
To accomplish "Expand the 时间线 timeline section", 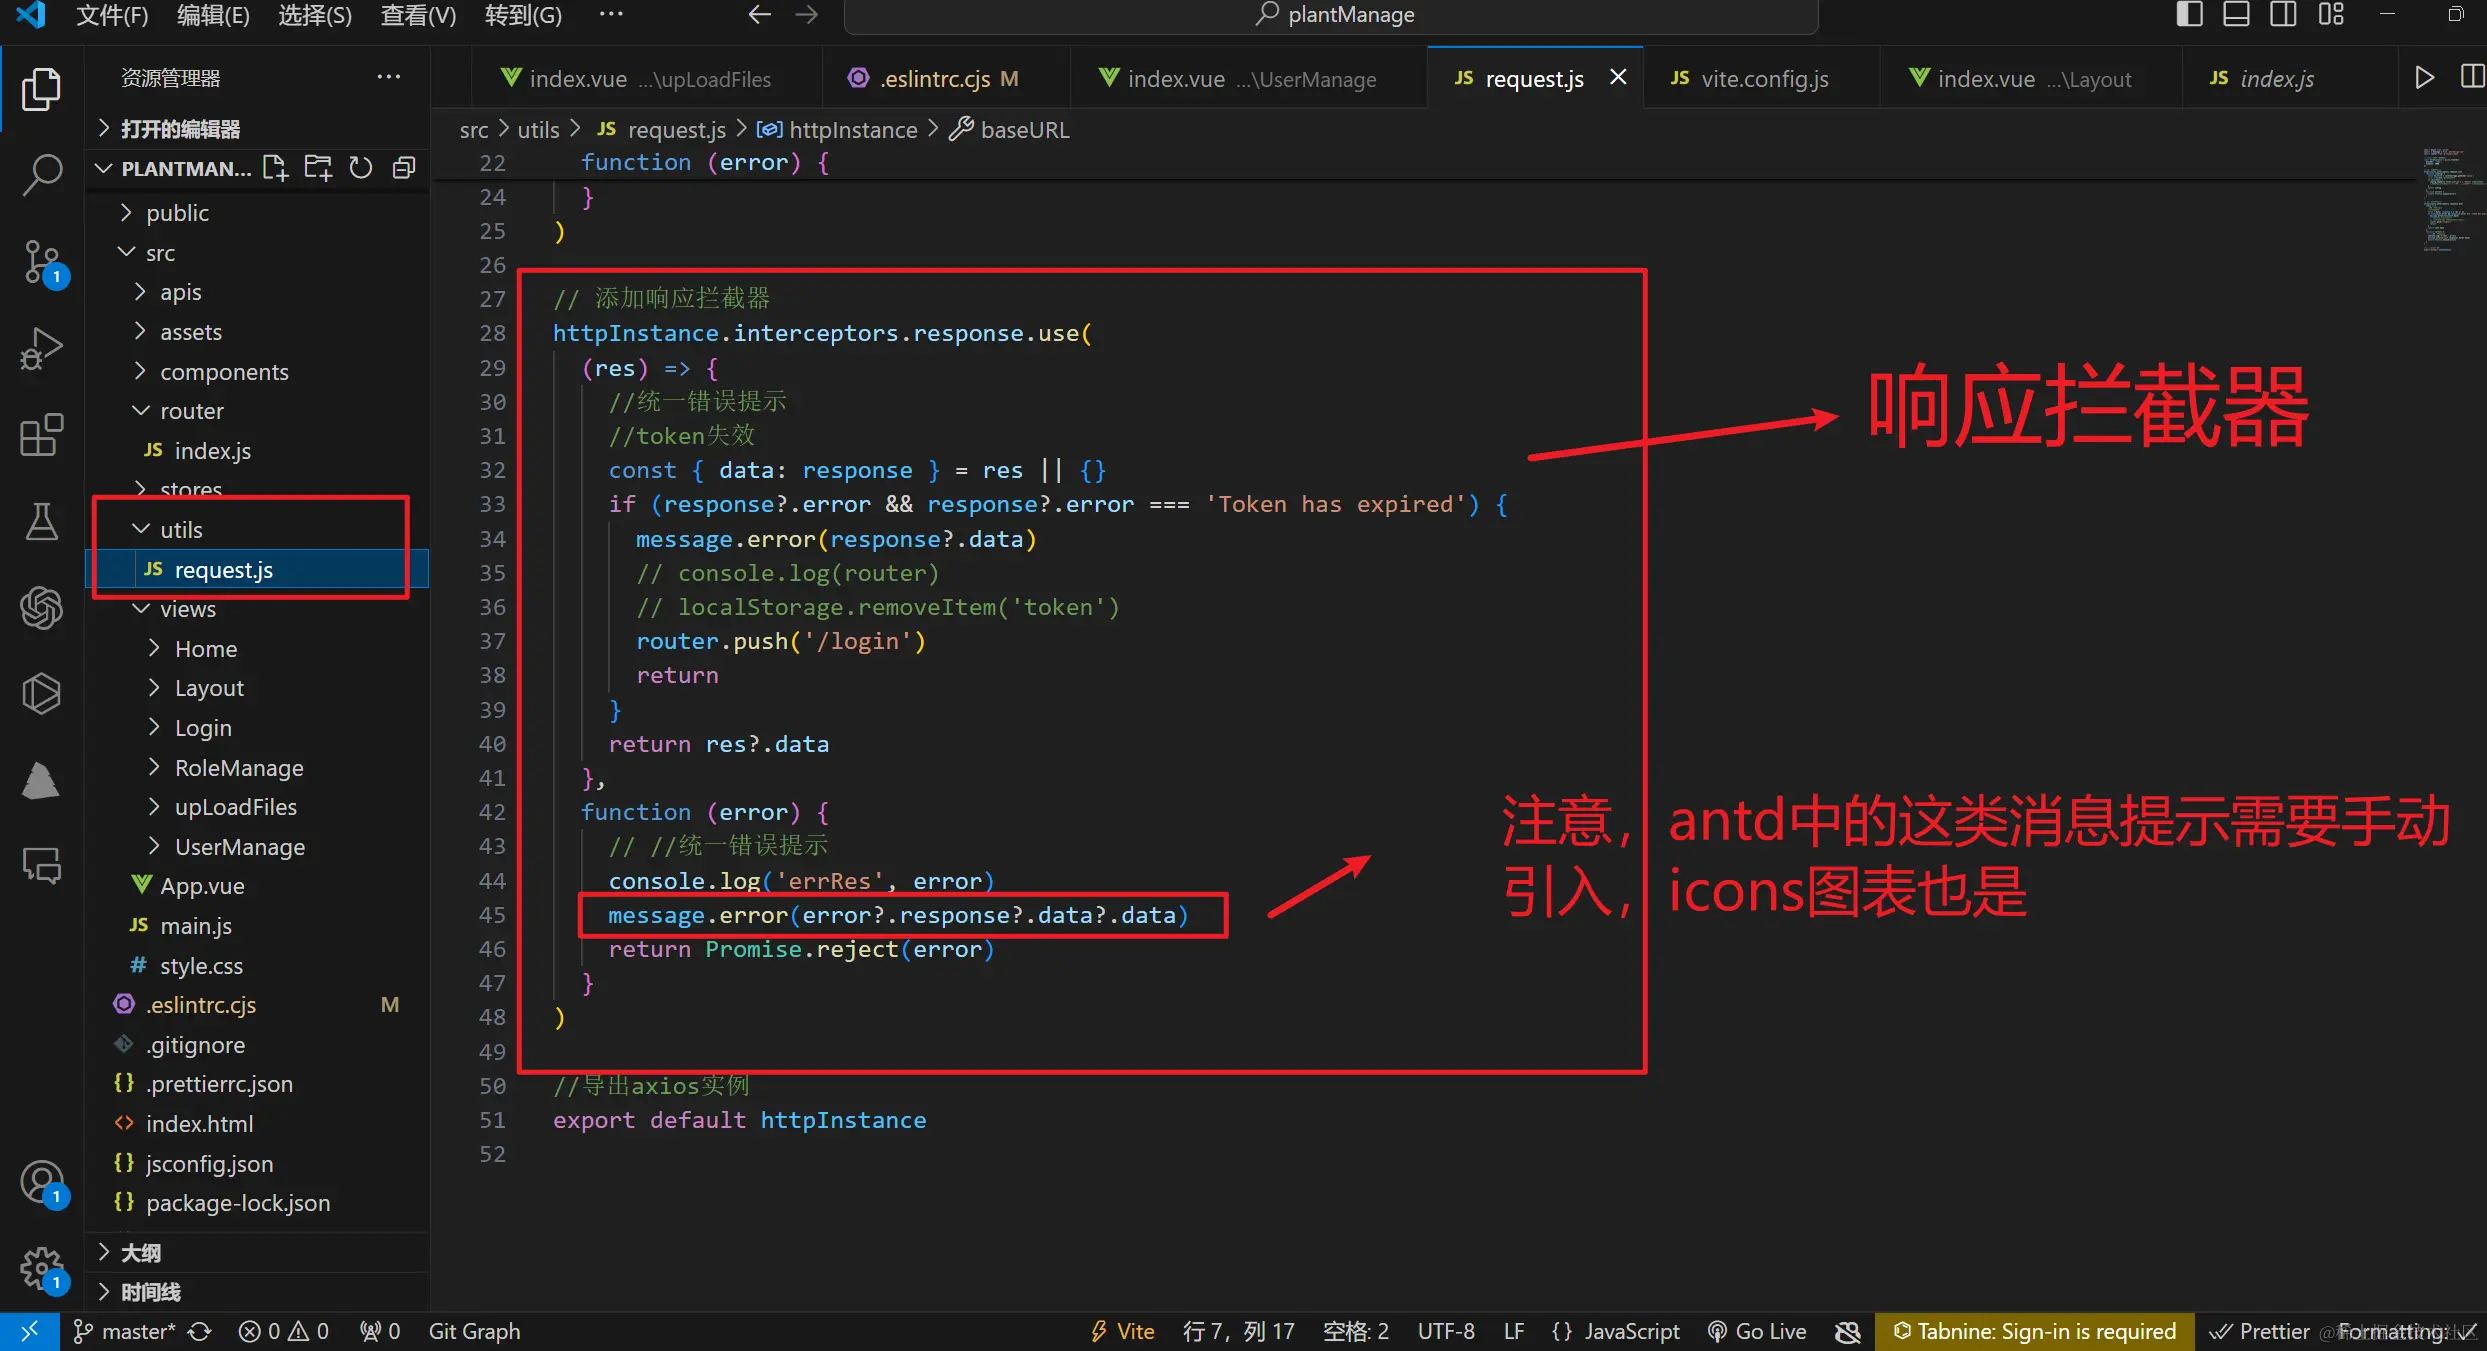I will pos(257,1292).
